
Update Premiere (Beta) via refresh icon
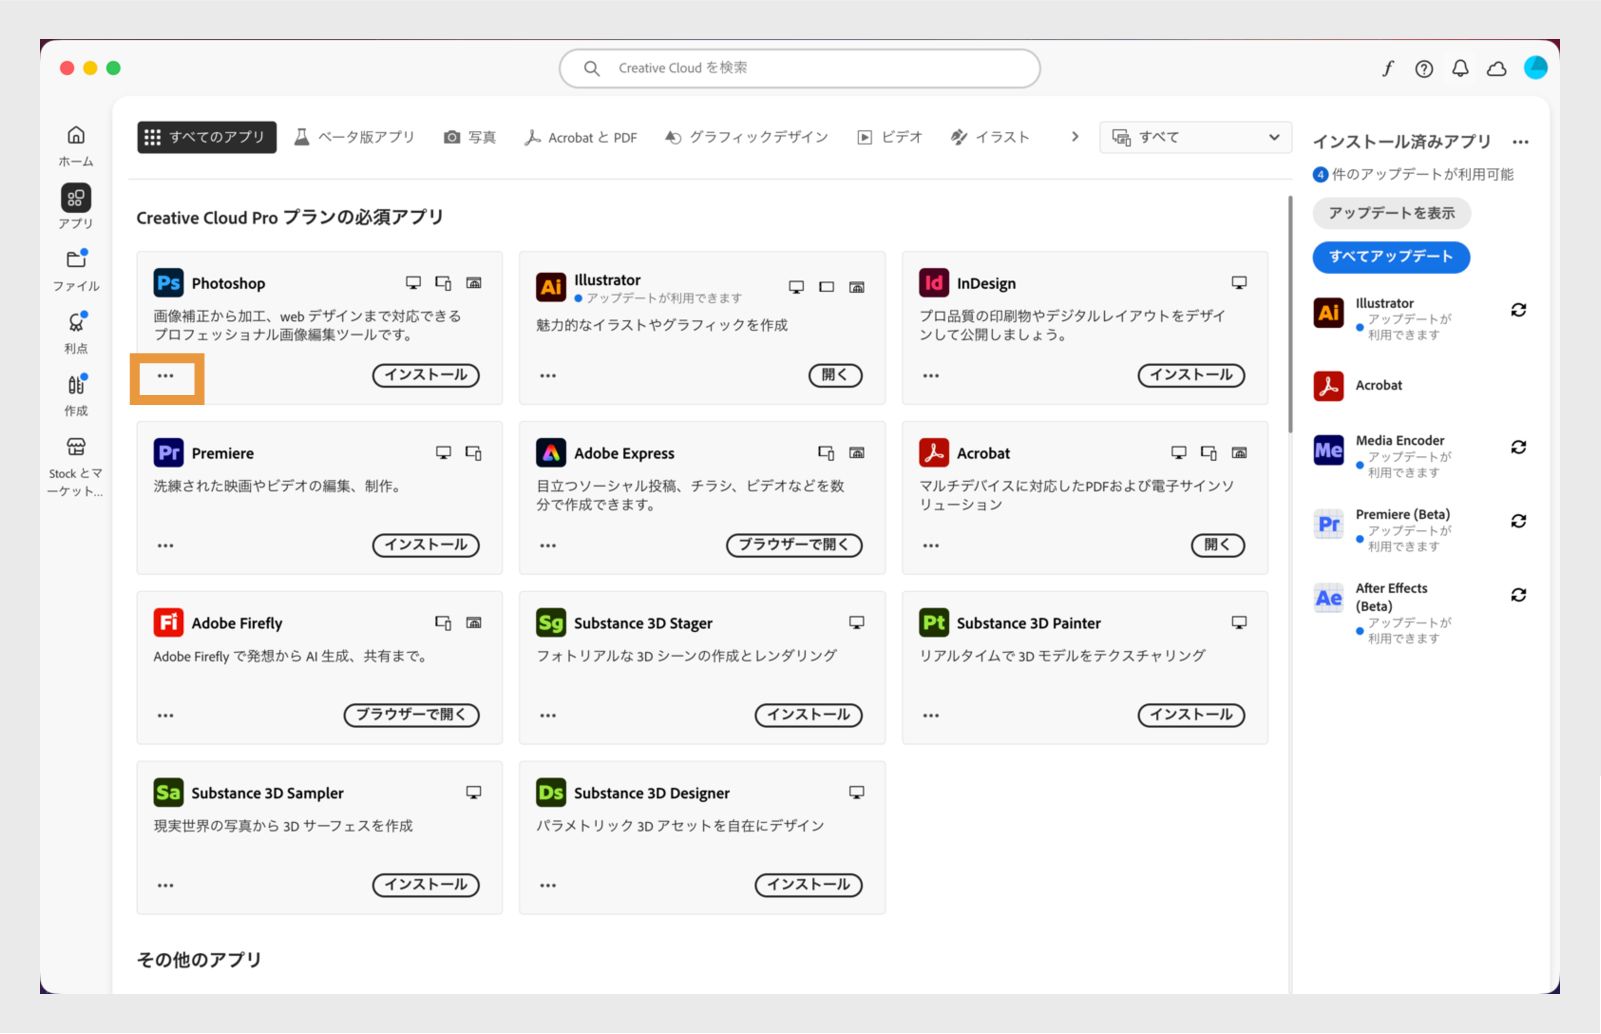(x=1518, y=521)
